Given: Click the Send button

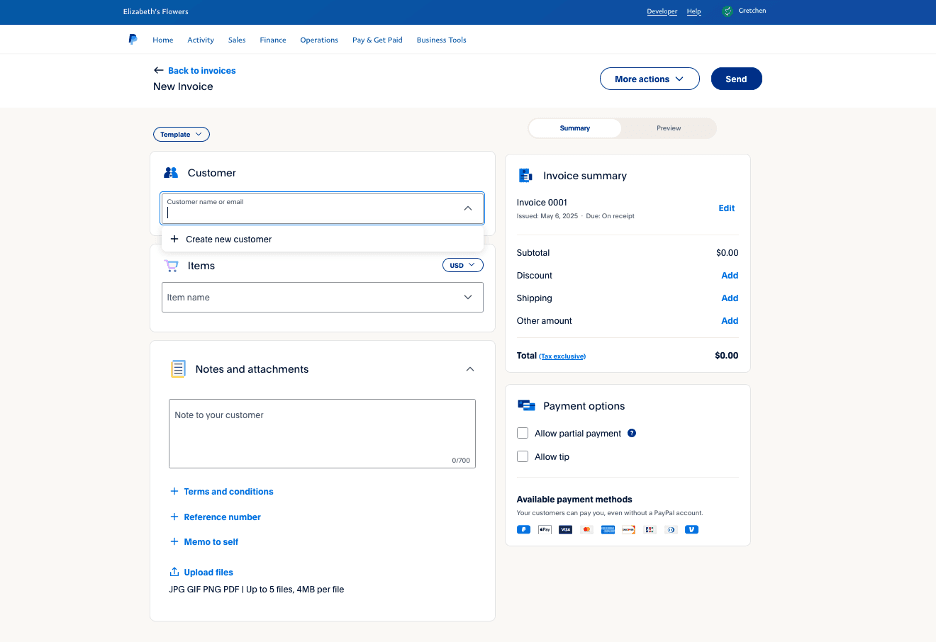Looking at the screenshot, I should pos(736,78).
